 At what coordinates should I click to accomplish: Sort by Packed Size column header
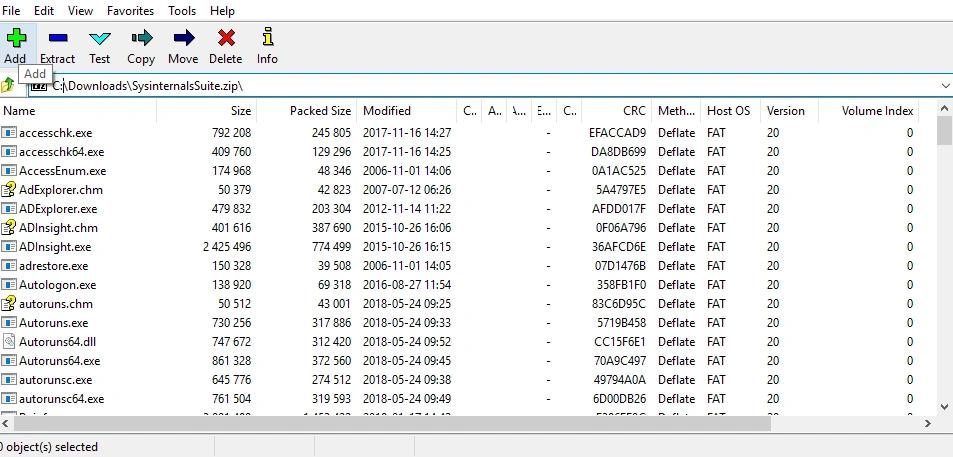[306, 111]
